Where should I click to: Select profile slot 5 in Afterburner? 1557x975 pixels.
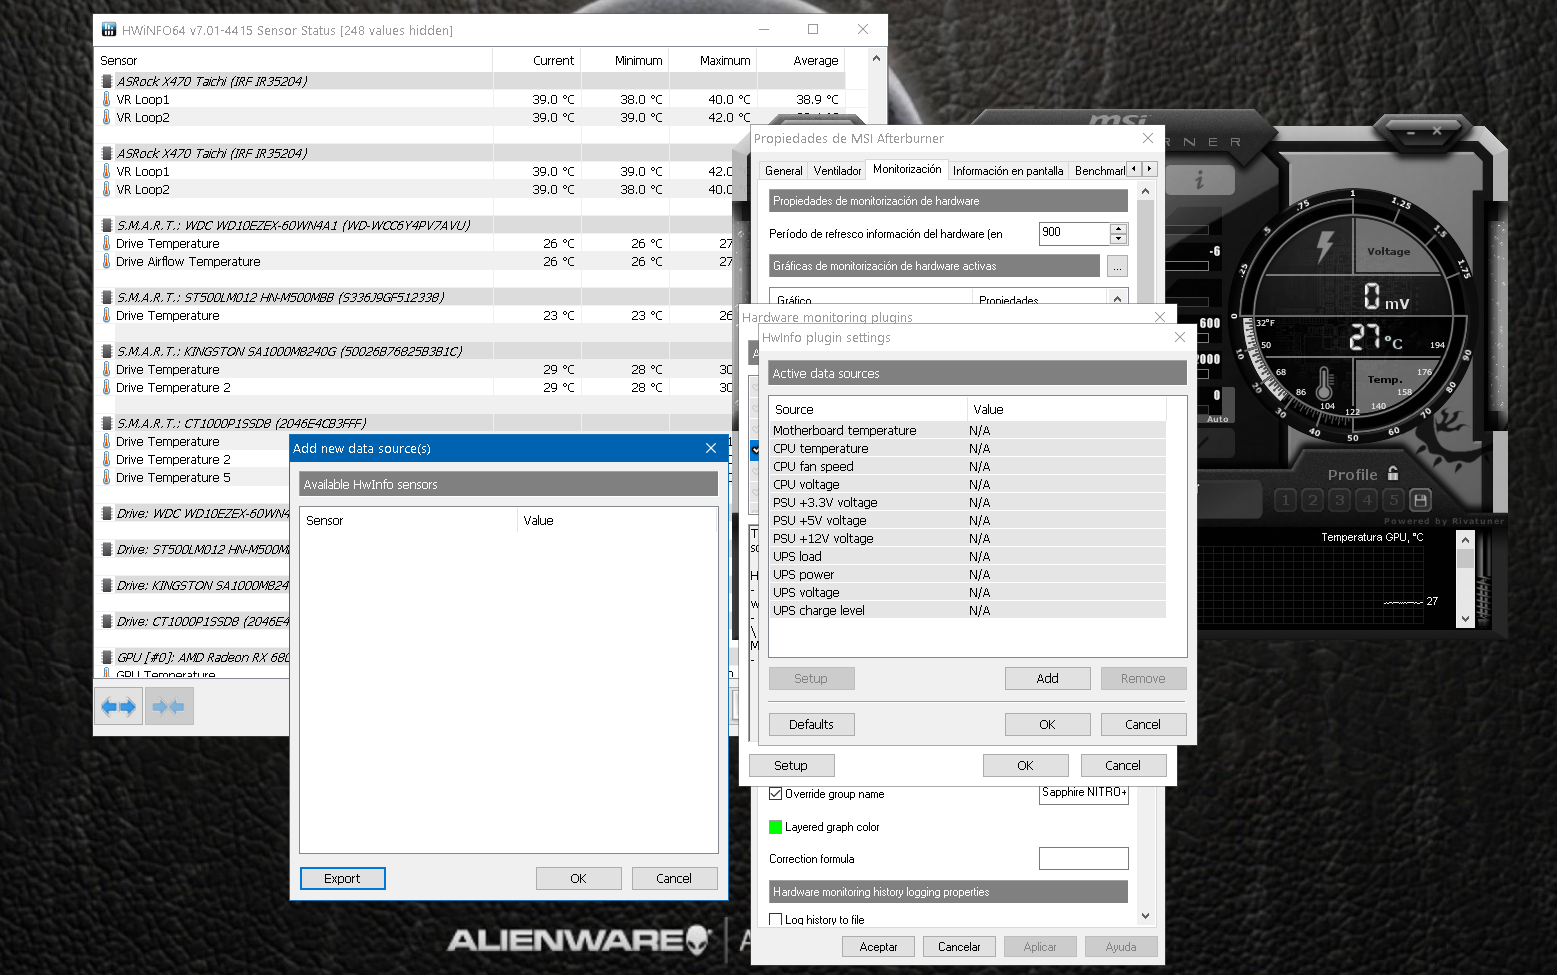coord(1394,500)
